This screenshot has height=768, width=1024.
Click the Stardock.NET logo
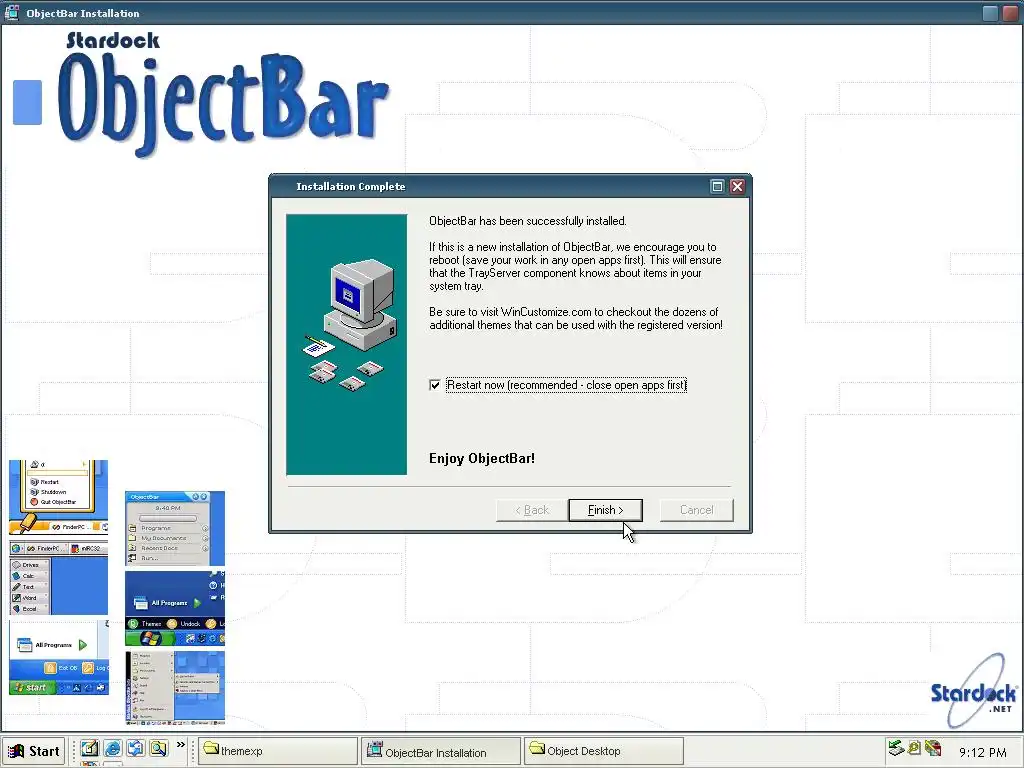(x=973, y=692)
